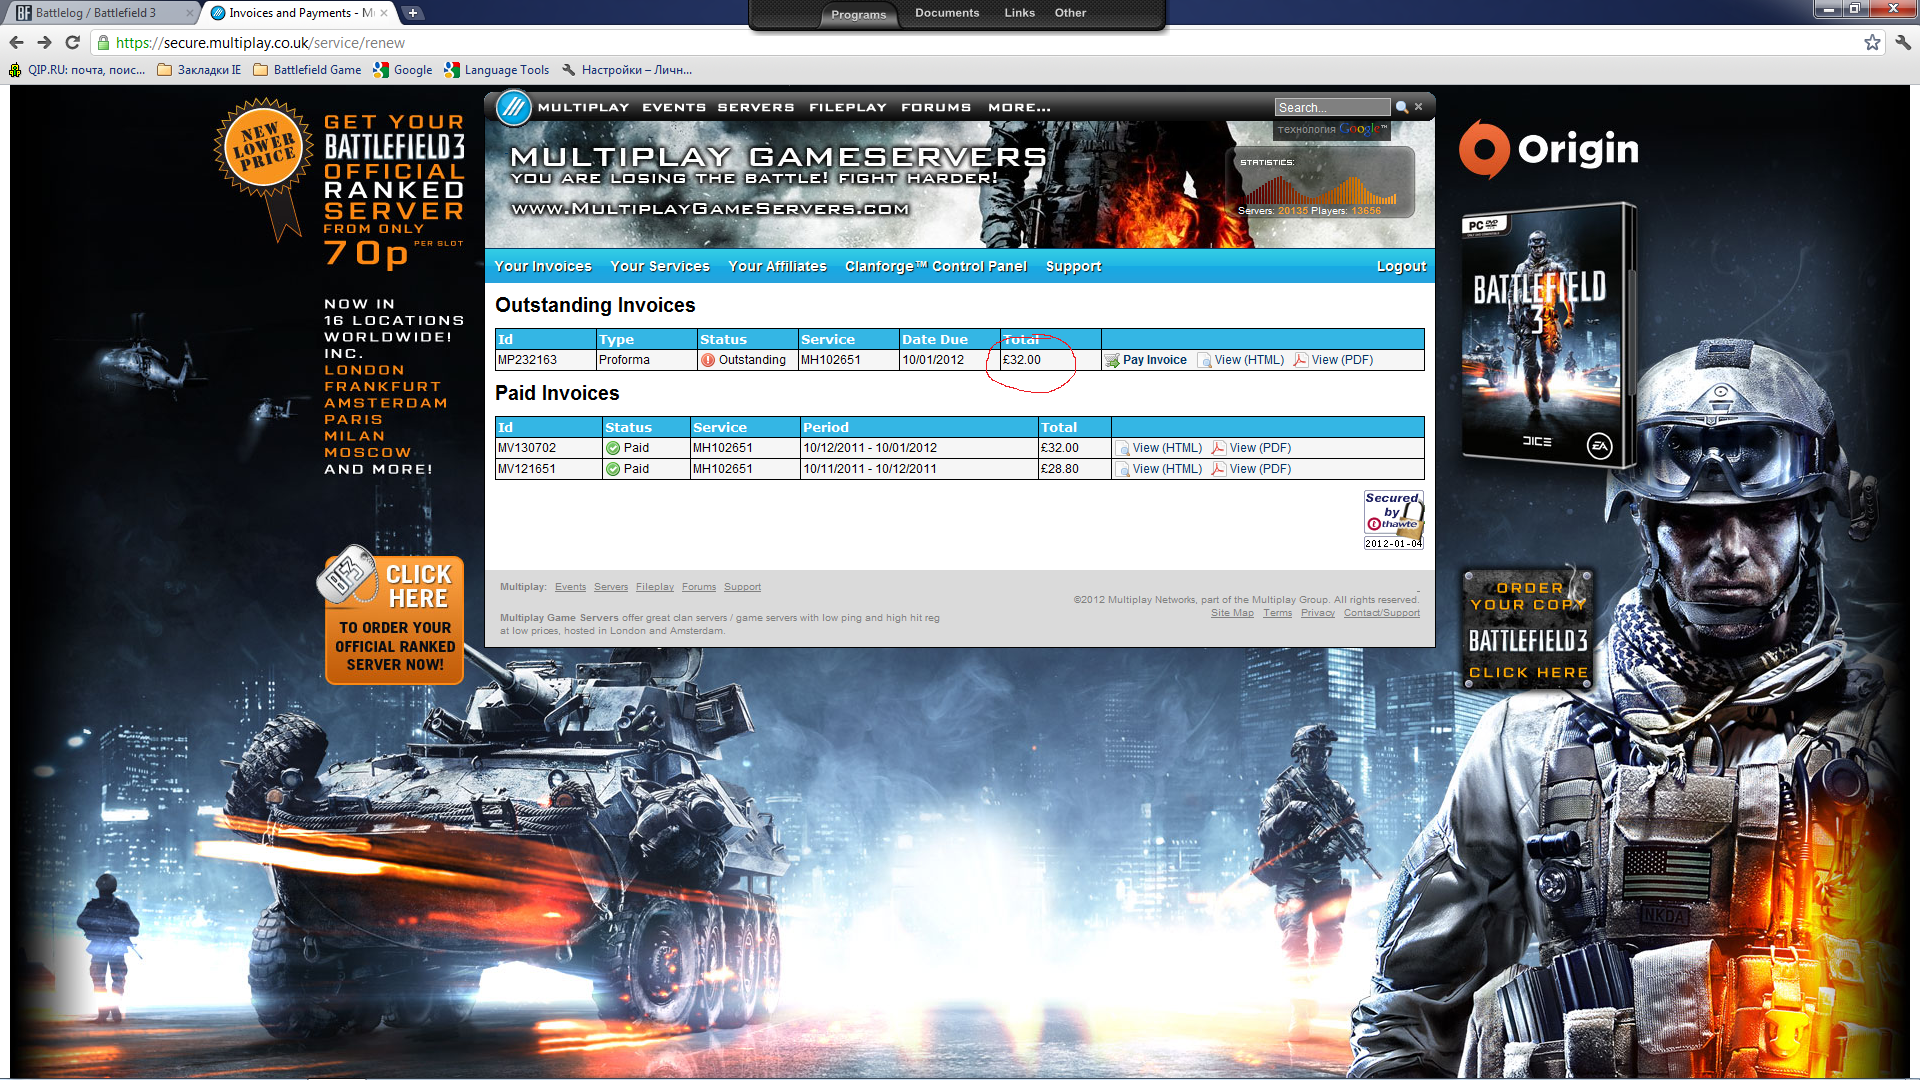Open FILEPLAY in top navigation
The image size is (1920, 1080).
(848, 107)
